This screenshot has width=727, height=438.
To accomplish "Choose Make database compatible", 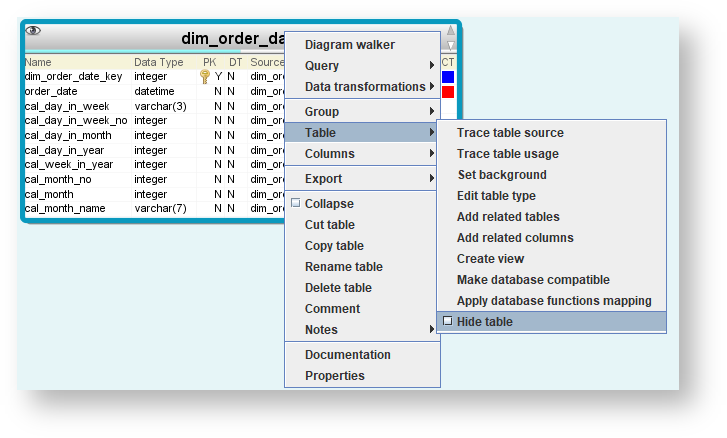I will [551, 279].
